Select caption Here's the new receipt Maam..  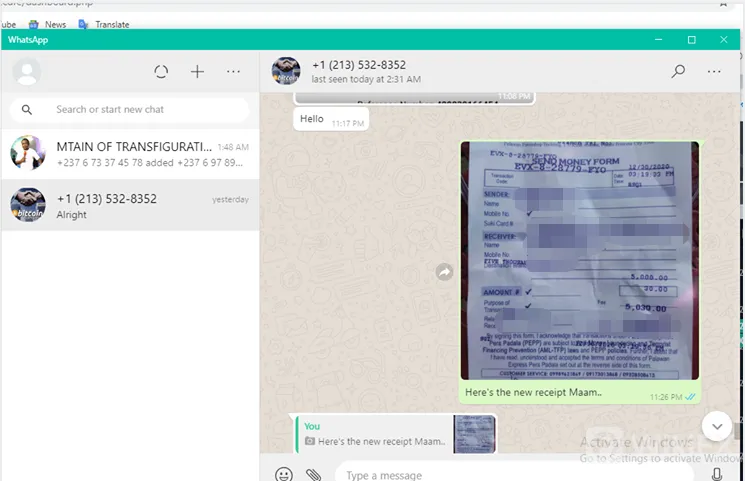coord(533,393)
